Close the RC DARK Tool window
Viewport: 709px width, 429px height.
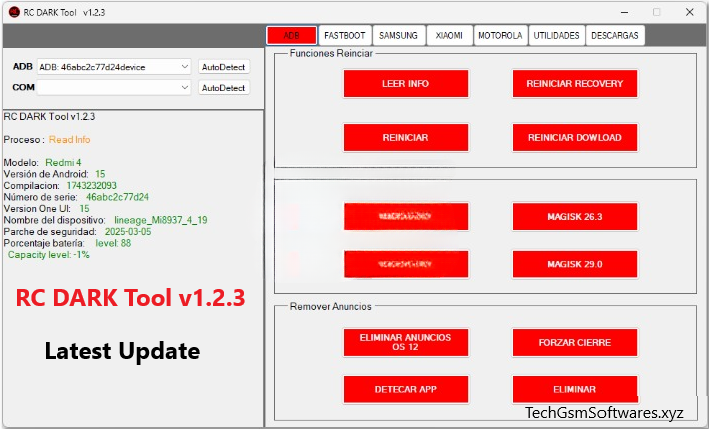tap(690, 12)
